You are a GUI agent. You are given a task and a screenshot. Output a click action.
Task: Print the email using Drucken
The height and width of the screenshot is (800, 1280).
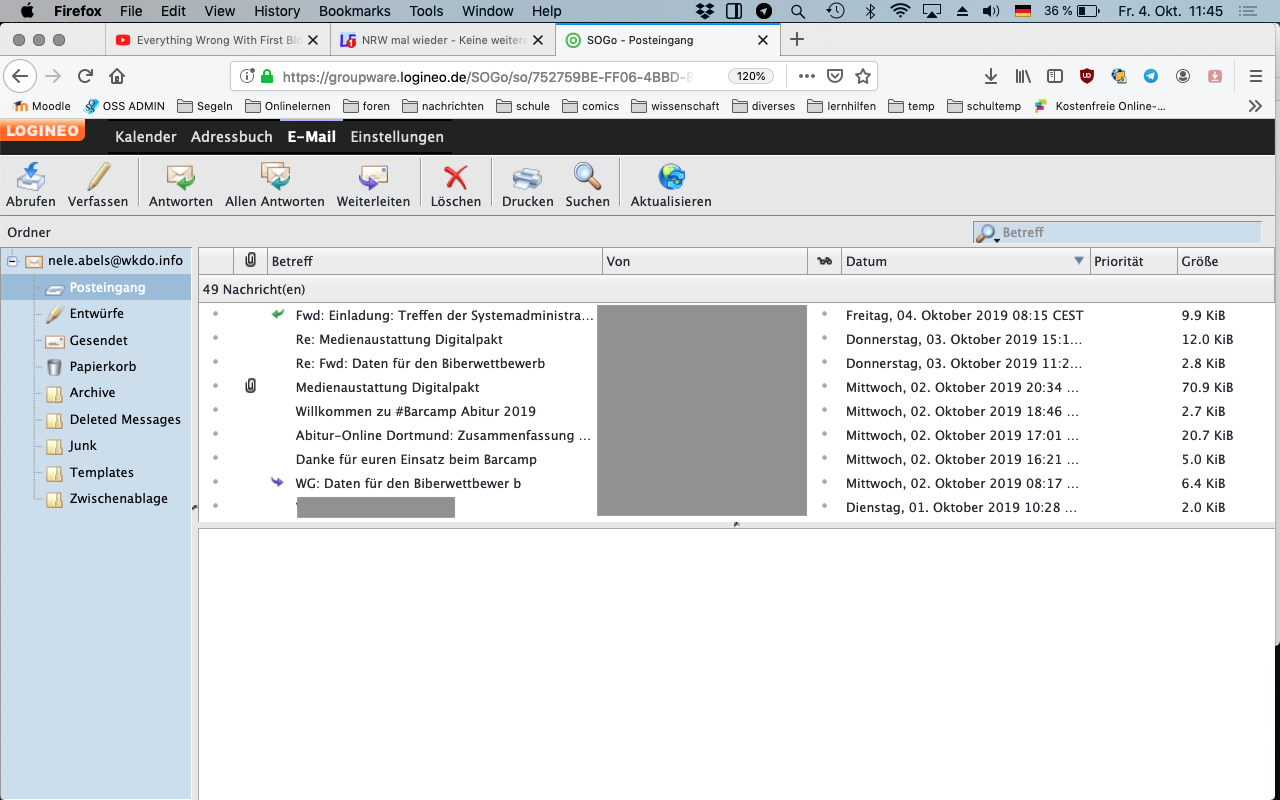[527, 178]
